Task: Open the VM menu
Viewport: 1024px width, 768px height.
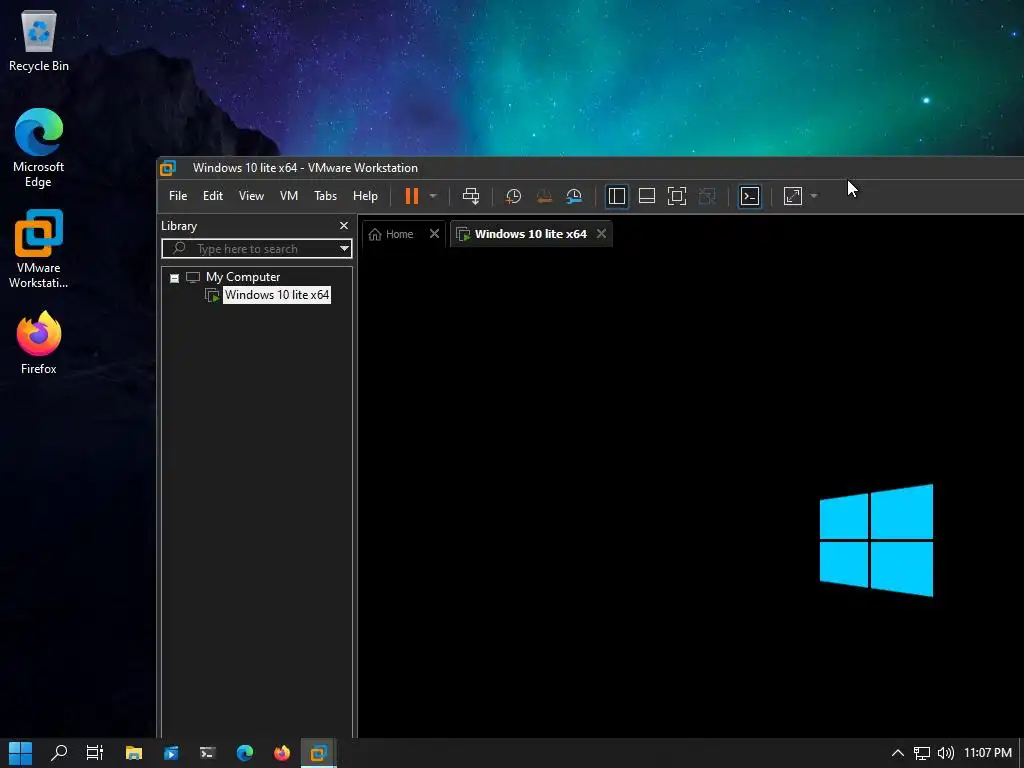Action: (289, 196)
